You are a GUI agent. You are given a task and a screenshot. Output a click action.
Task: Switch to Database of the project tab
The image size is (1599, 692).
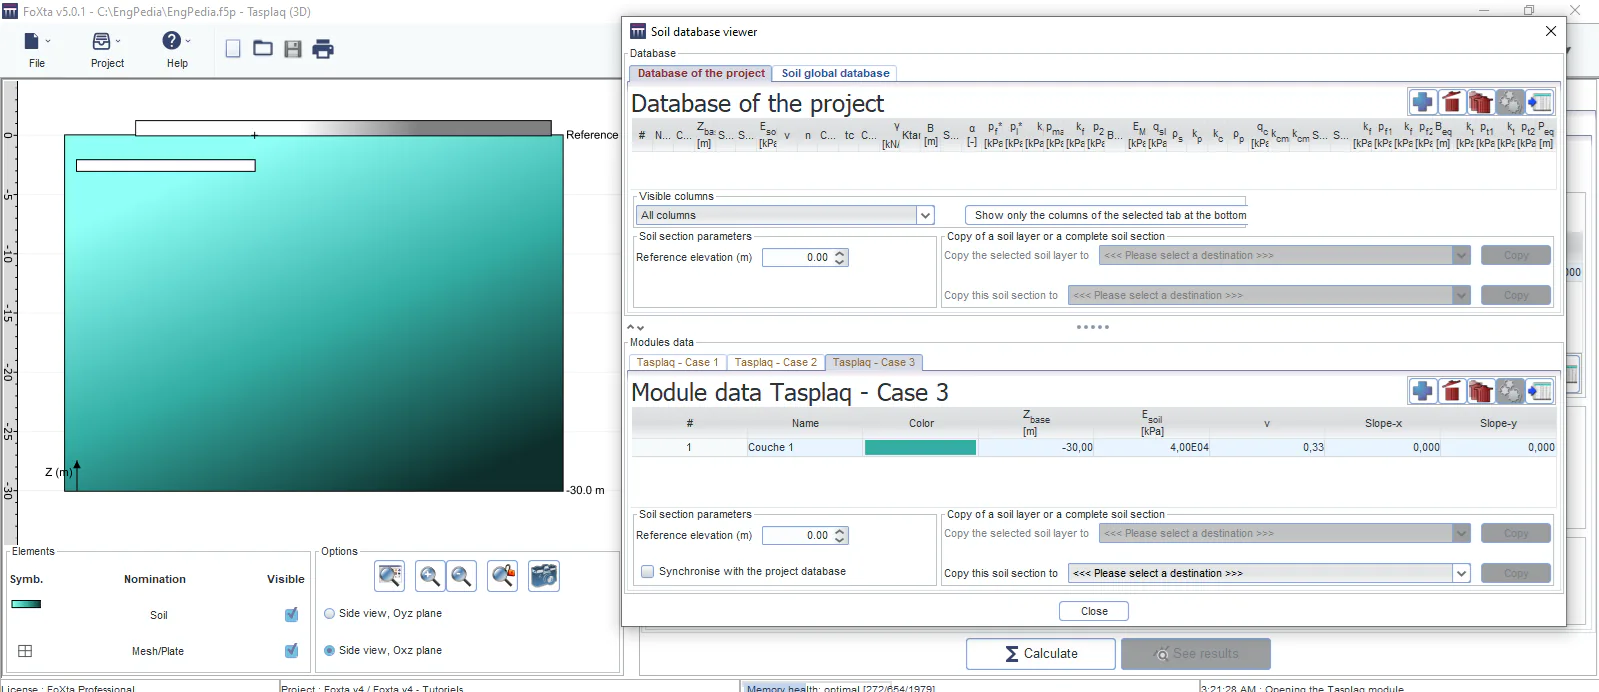tap(701, 73)
